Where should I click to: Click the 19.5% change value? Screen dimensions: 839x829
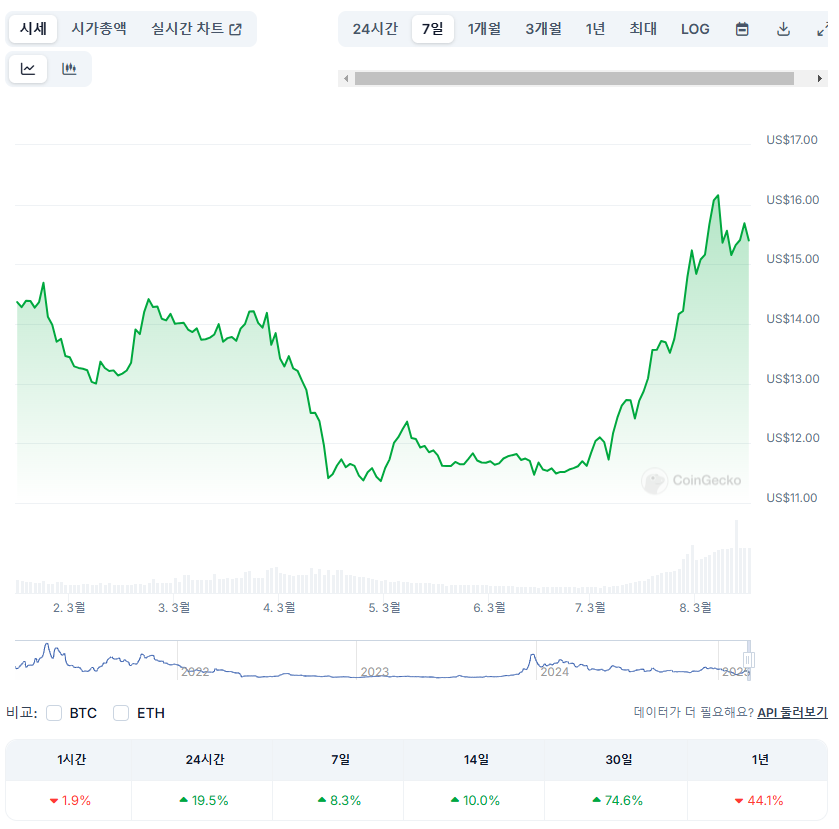pos(204,801)
